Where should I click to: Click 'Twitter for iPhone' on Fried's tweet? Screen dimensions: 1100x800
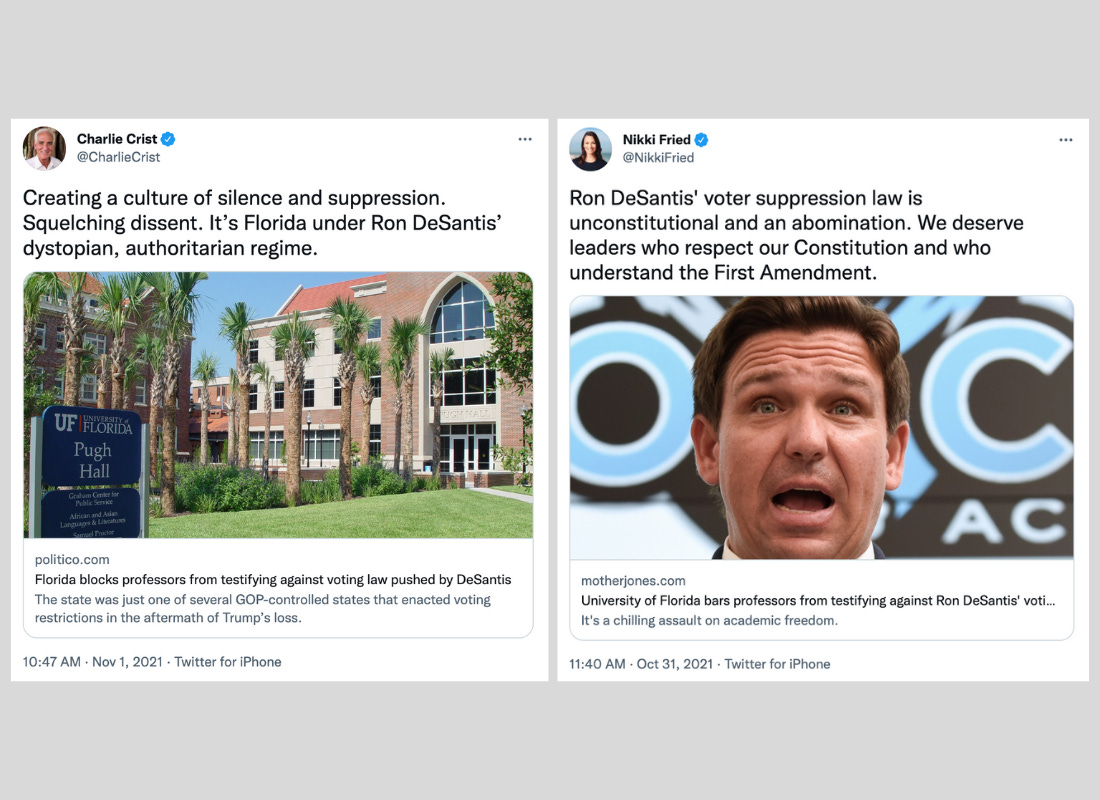point(777,664)
